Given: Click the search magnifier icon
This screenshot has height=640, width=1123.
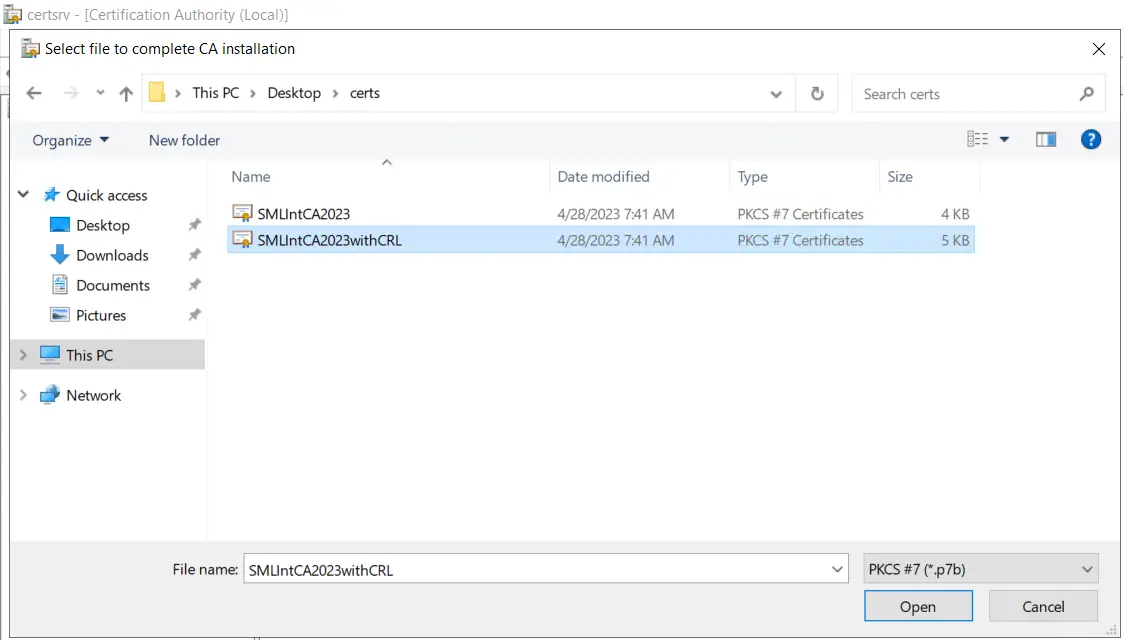Looking at the screenshot, I should [x=1086, y=94].
